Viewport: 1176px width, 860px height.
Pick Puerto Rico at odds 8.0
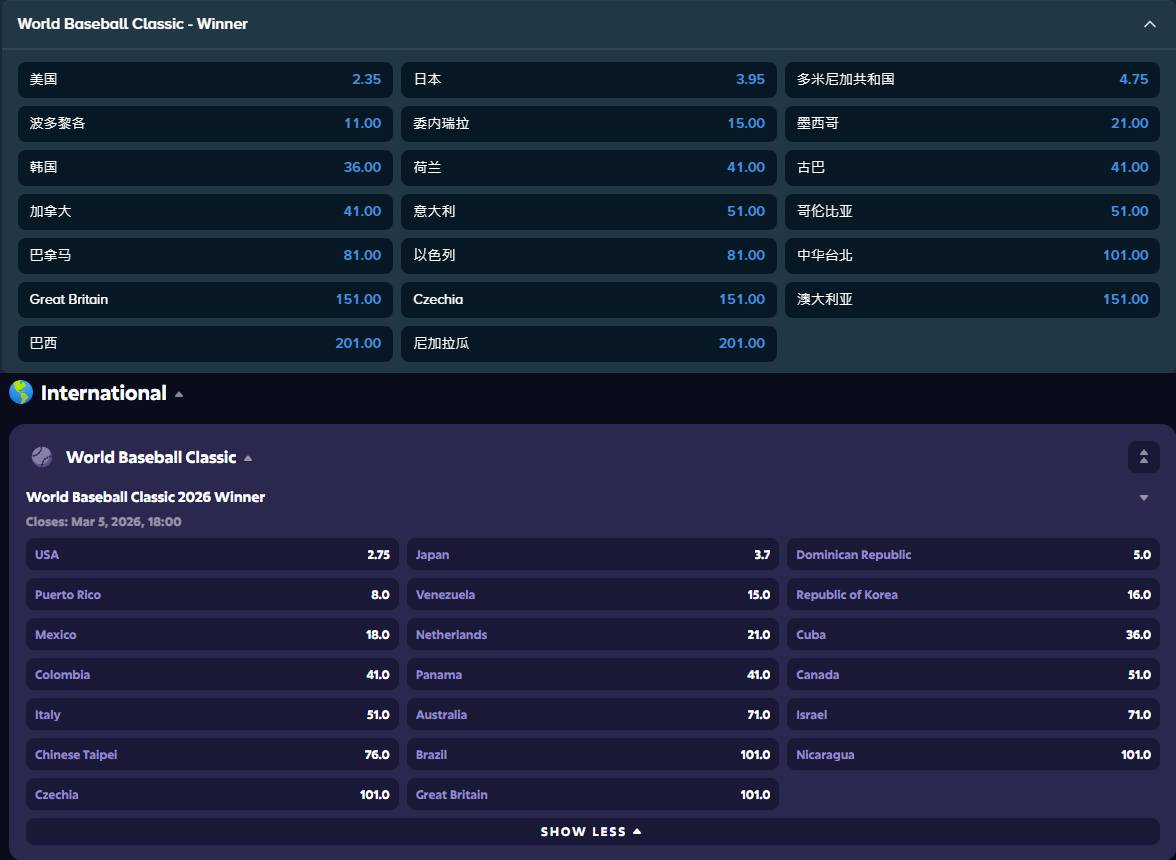(x=212, y=595)
